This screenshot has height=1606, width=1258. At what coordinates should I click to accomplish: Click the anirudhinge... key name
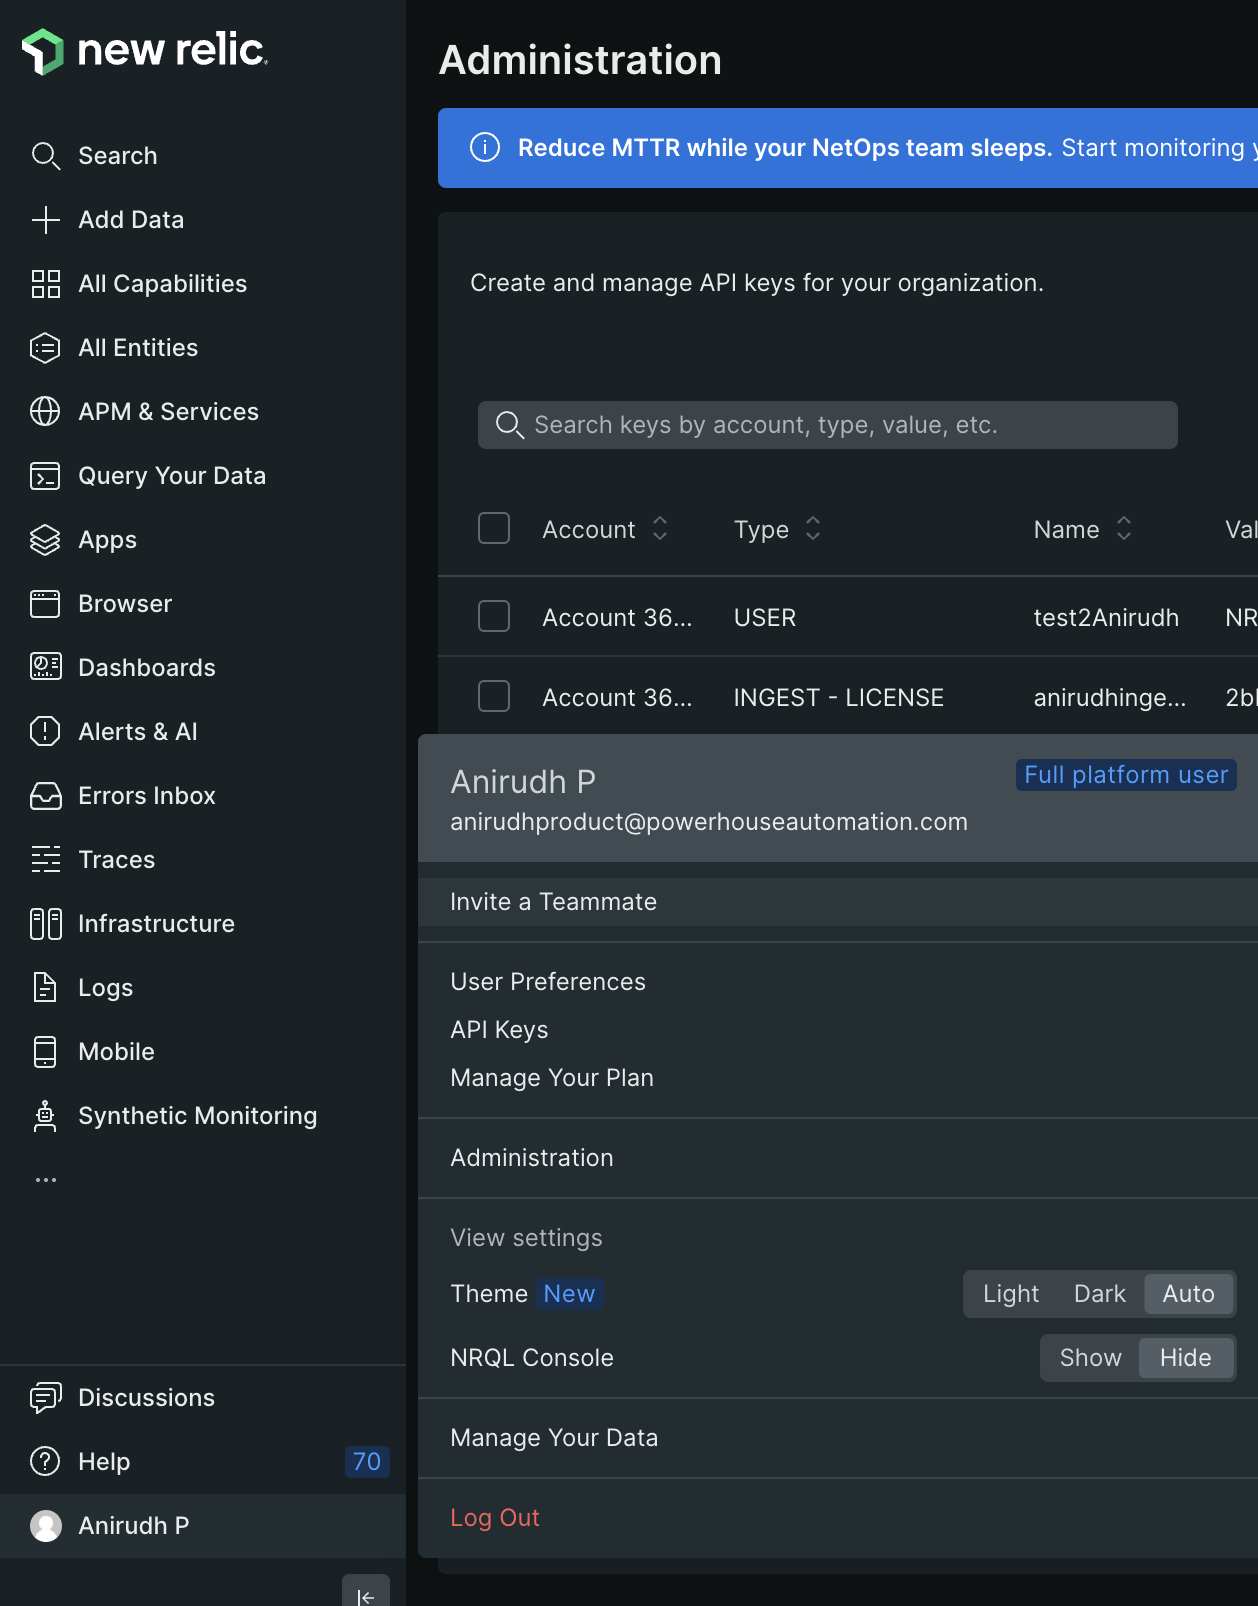pos(1110,698)
